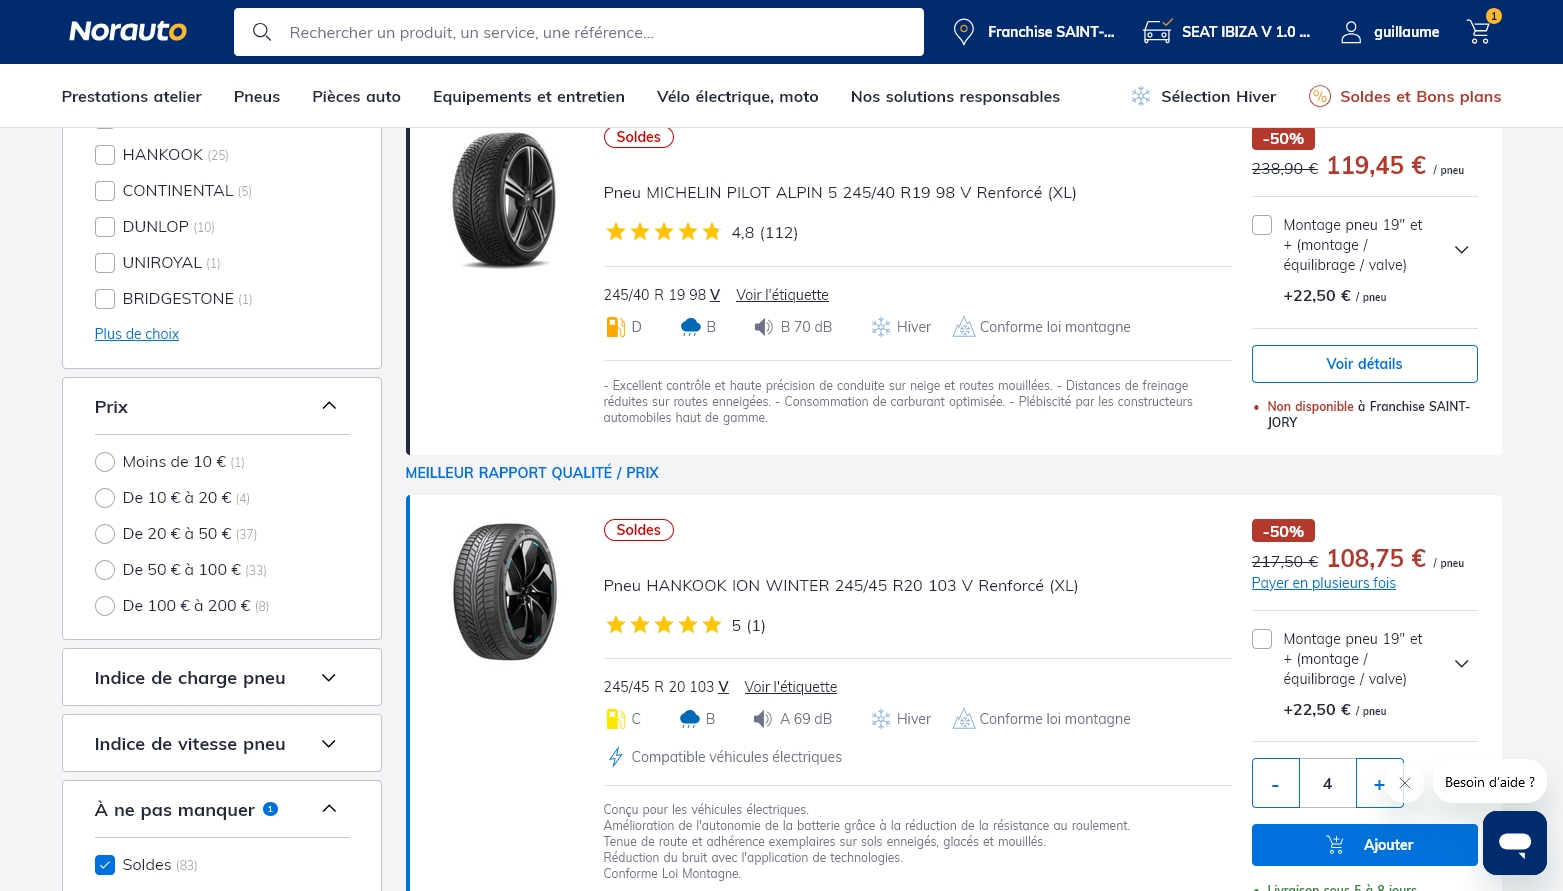Click the guillaume account icon
1563x891 pixels.
[1351, 32]
